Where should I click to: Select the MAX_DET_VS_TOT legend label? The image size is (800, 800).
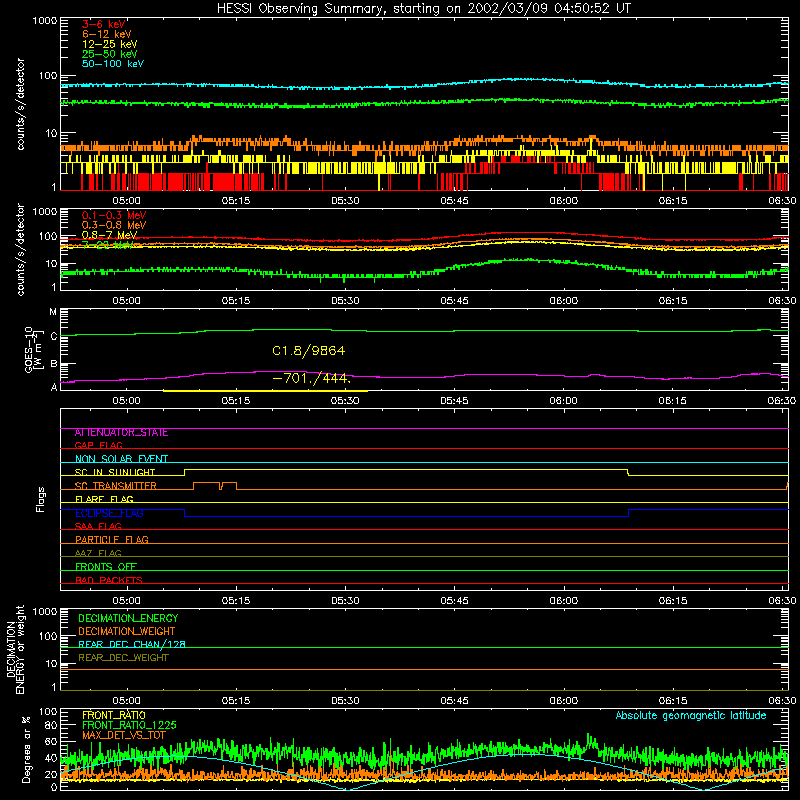point(123,735)
